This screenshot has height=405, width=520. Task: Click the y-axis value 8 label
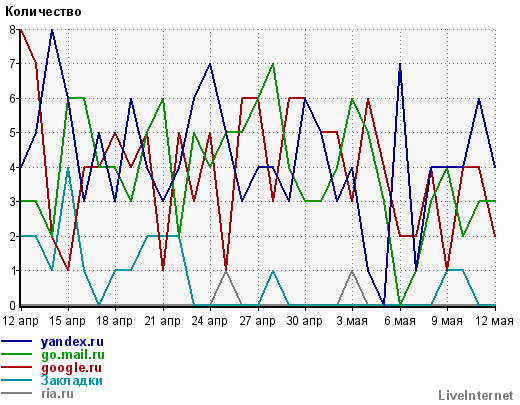coord(13,29)
